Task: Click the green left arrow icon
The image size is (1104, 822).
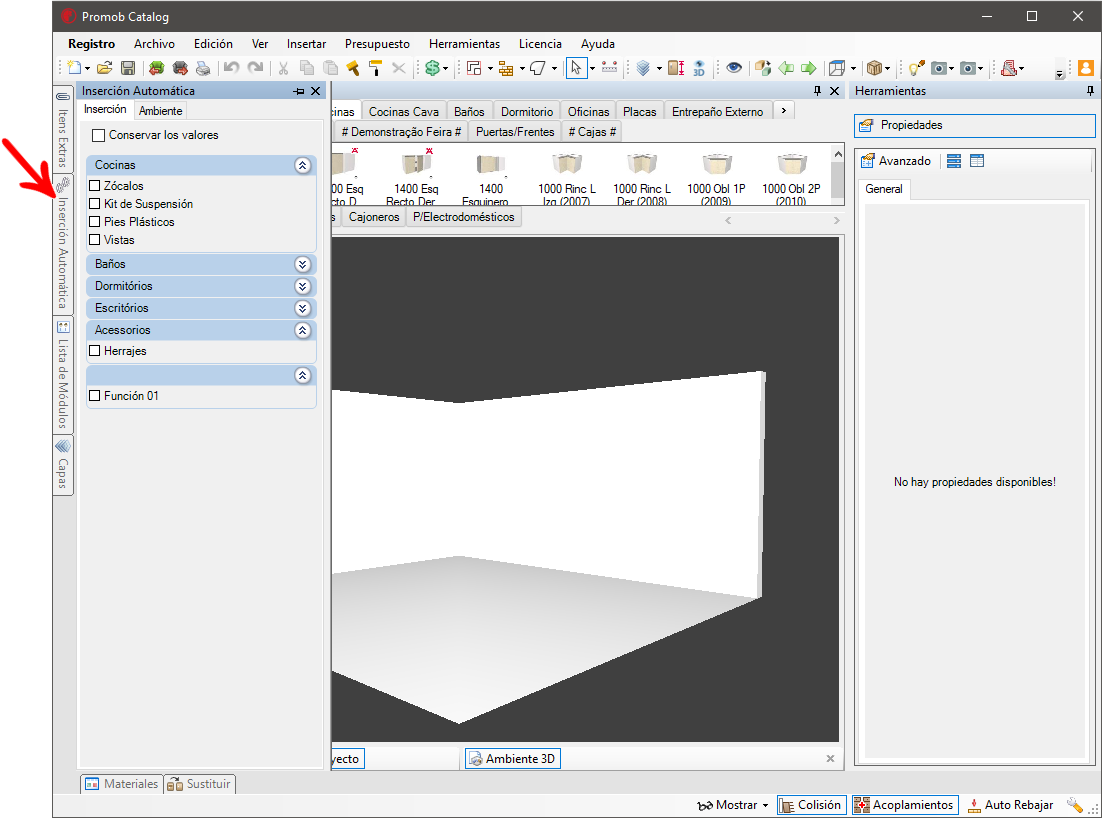Action: (786, 68)
